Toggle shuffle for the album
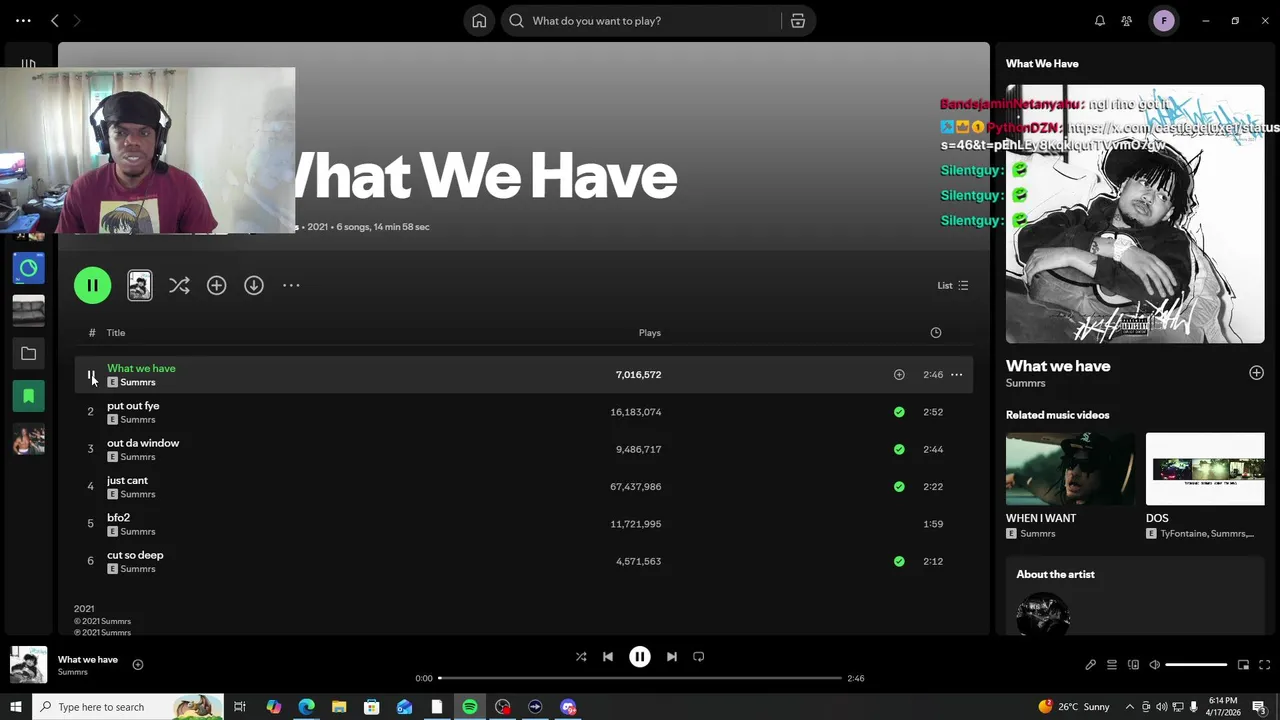 (179, 286)
